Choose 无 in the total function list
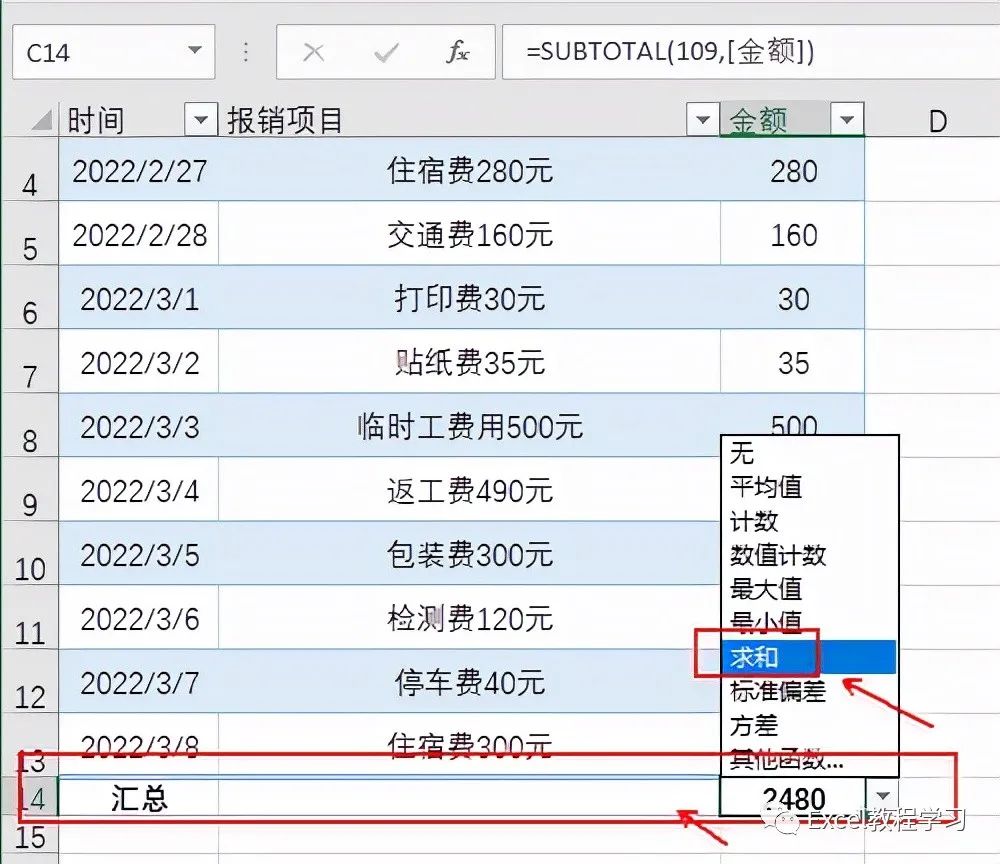 click(810, 453)
